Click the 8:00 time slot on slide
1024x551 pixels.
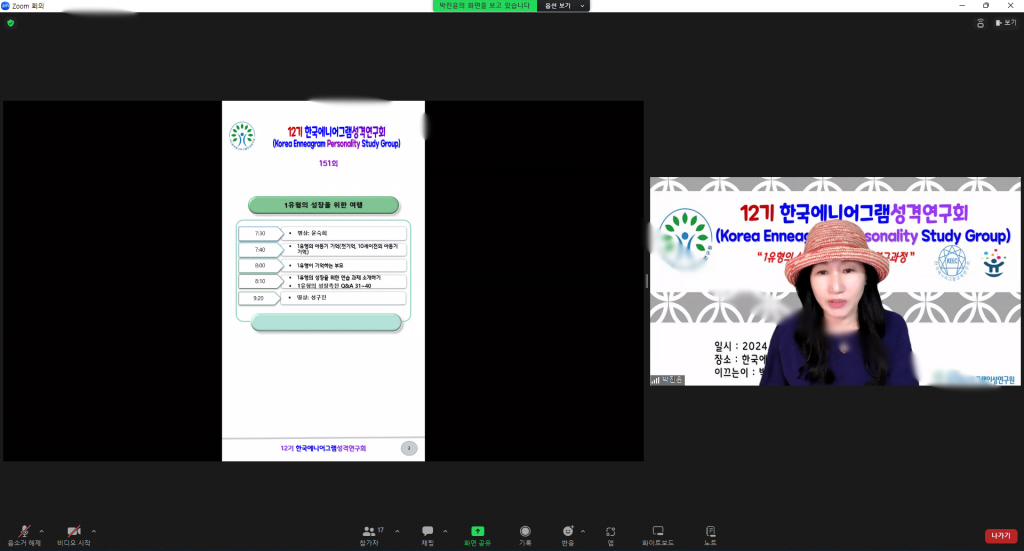pyautogui.click(x=261, y=266)
